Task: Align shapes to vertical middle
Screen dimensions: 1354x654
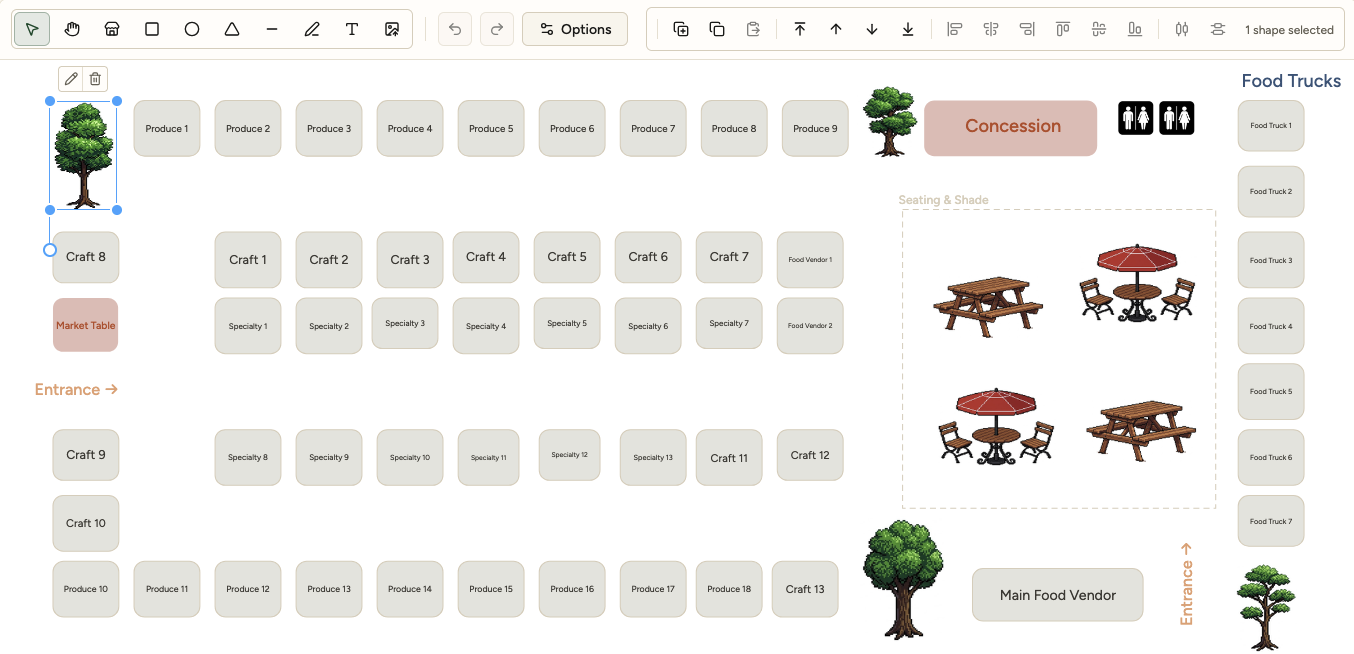Action: coord(1099,29)
